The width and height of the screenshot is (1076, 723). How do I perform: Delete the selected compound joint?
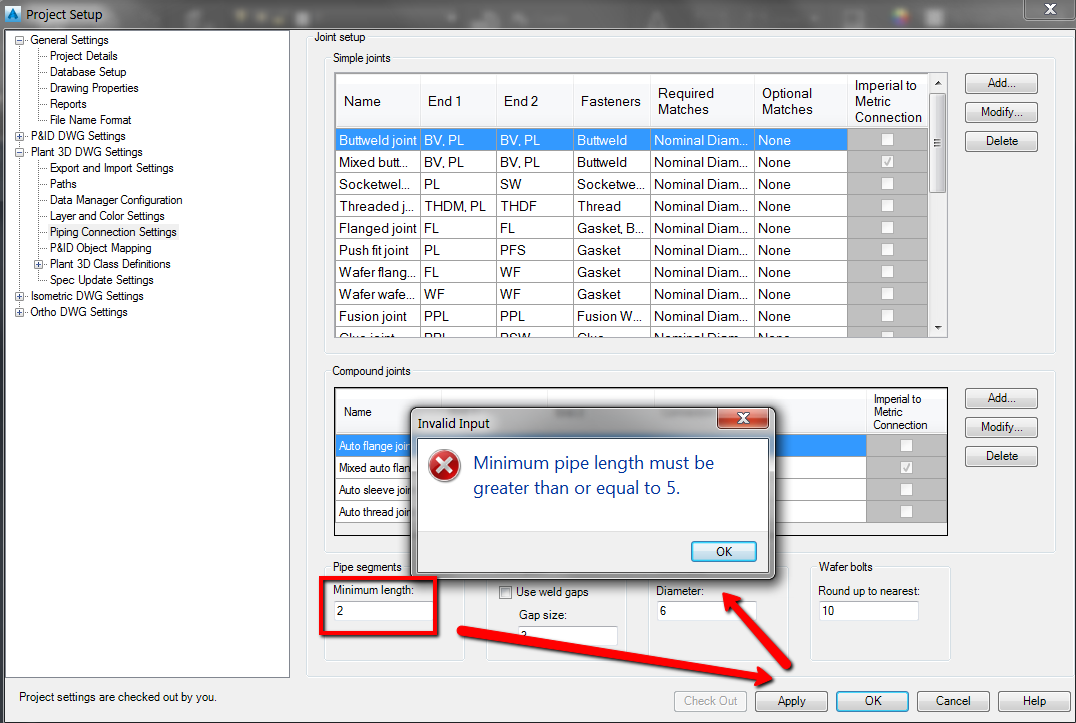(x=1000, y=455)
